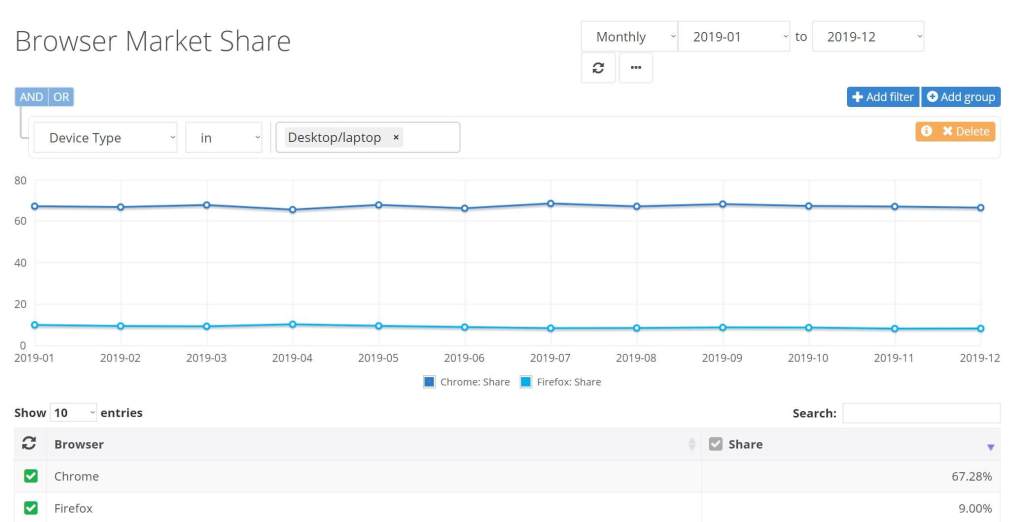Click the Chrome: Share legend entry
The height and width of the screenshot is (522, 1024).
(466, 382)
